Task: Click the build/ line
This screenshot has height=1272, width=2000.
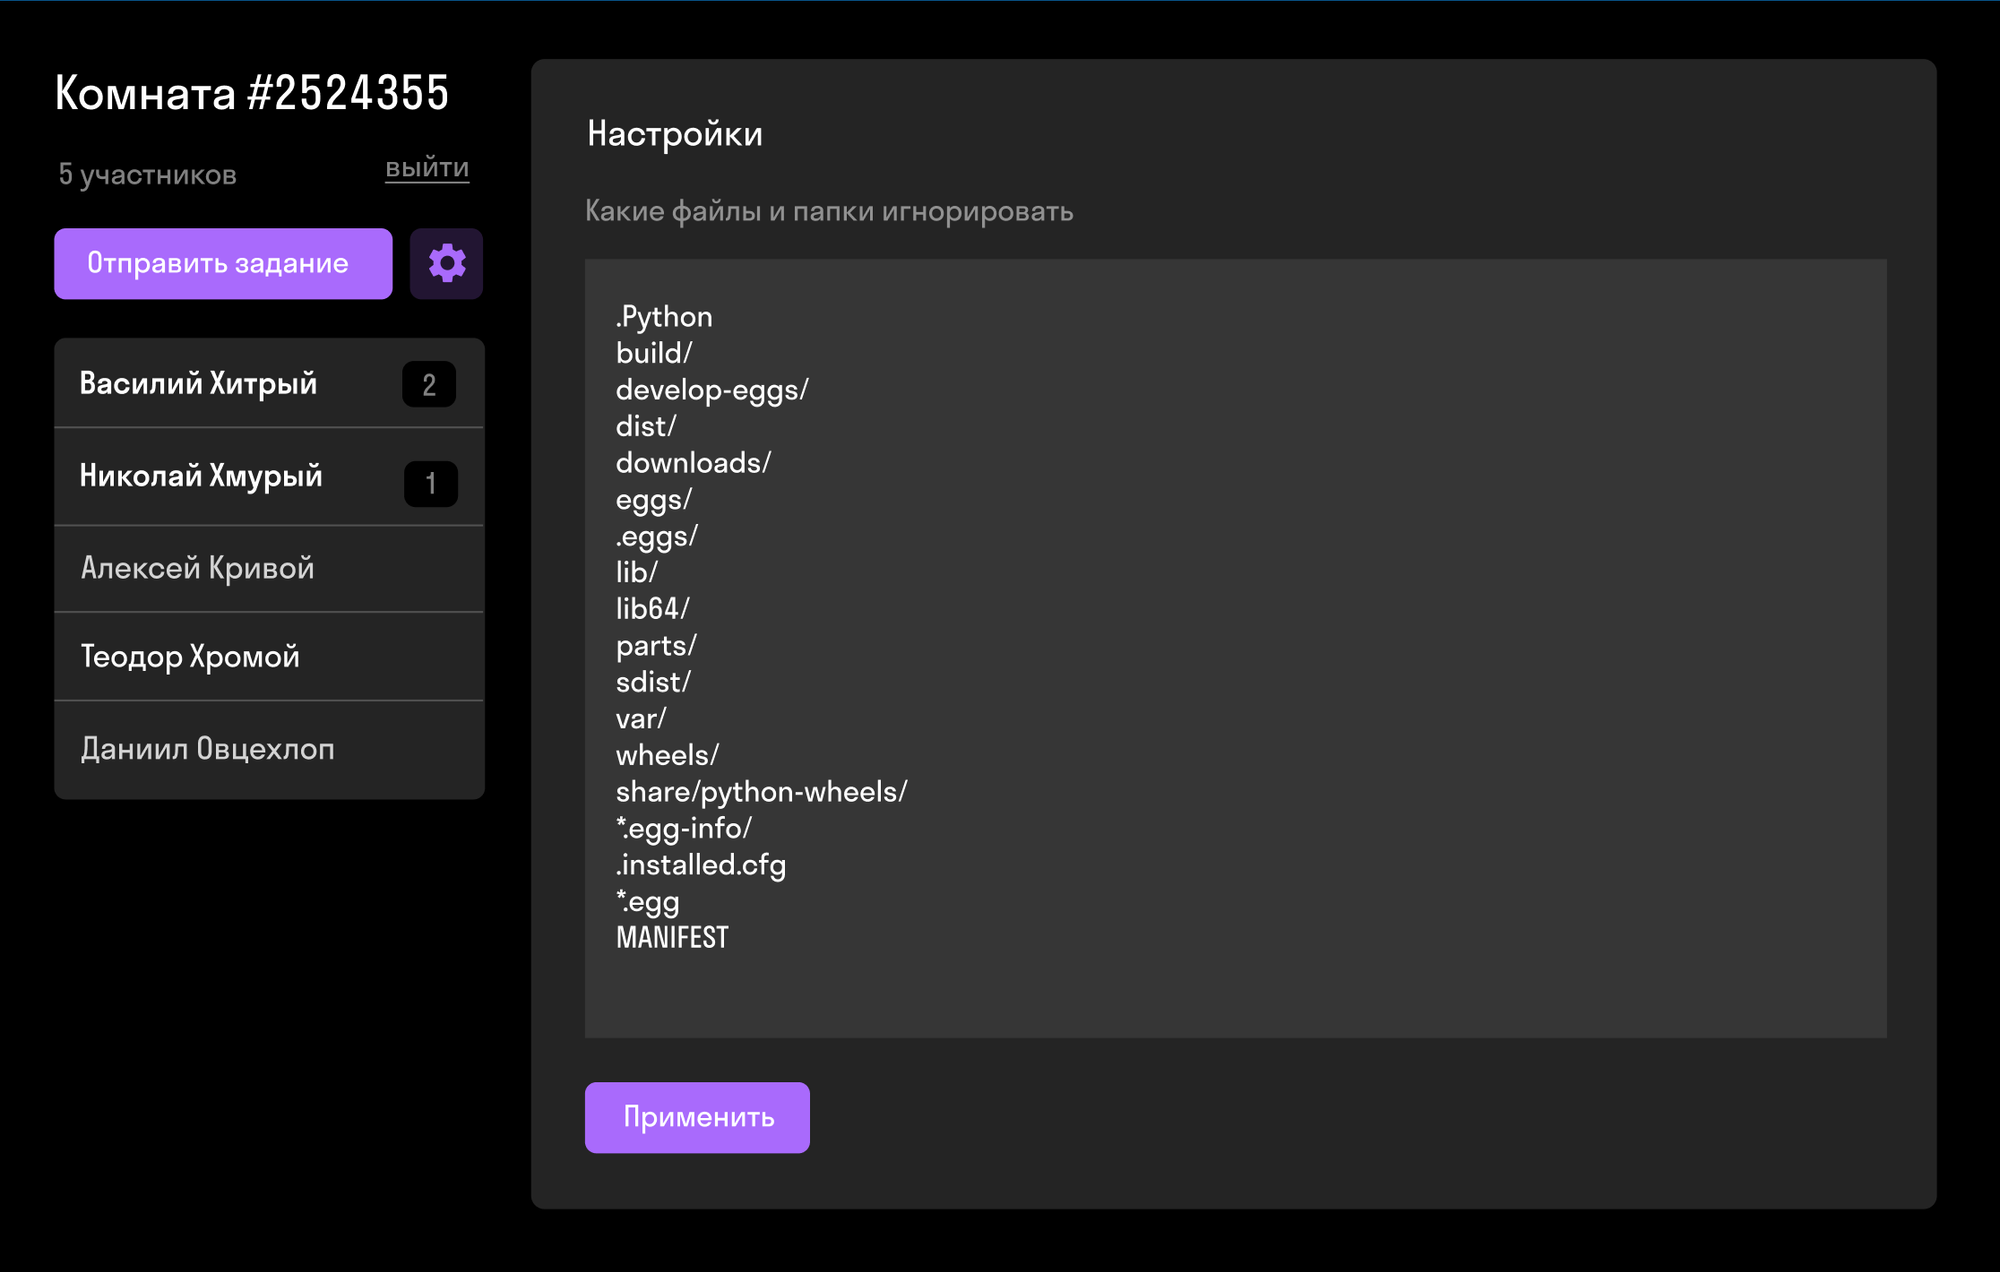Action: (x=654, y=353)
